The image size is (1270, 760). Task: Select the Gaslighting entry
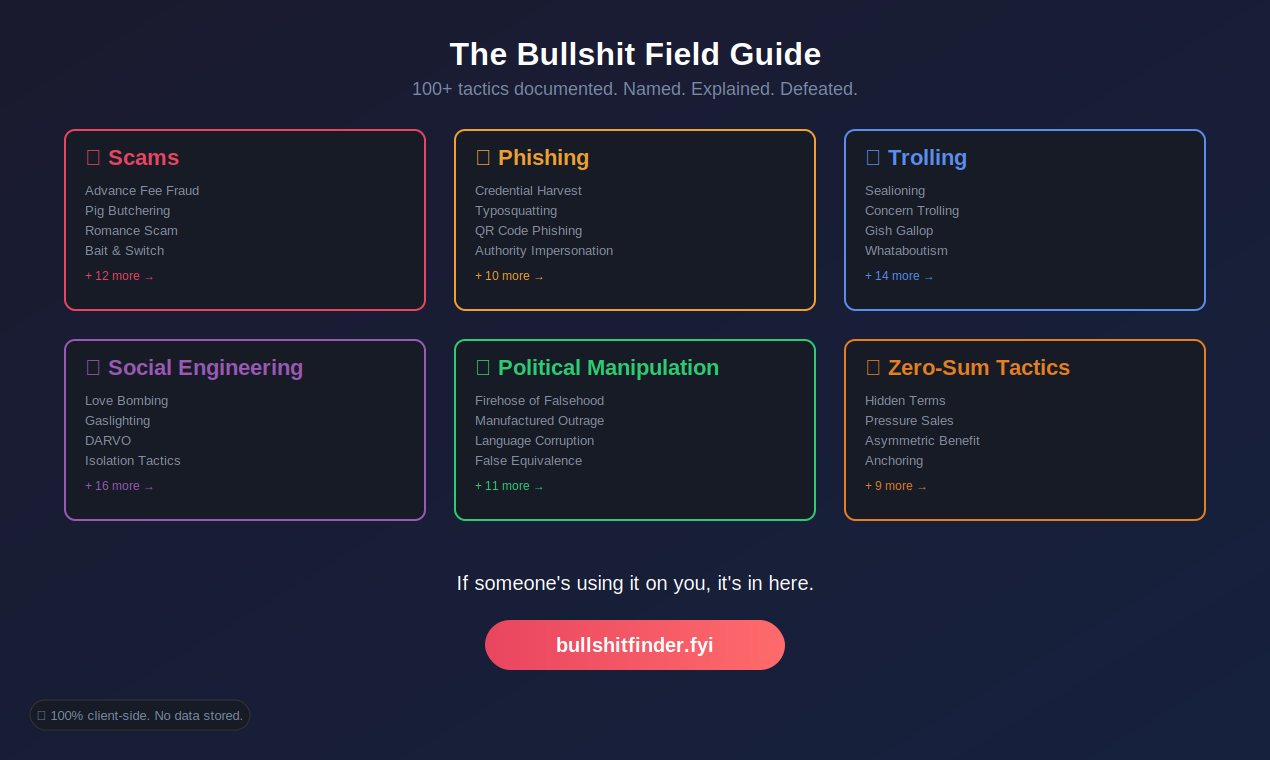click(x=117, y=420)
